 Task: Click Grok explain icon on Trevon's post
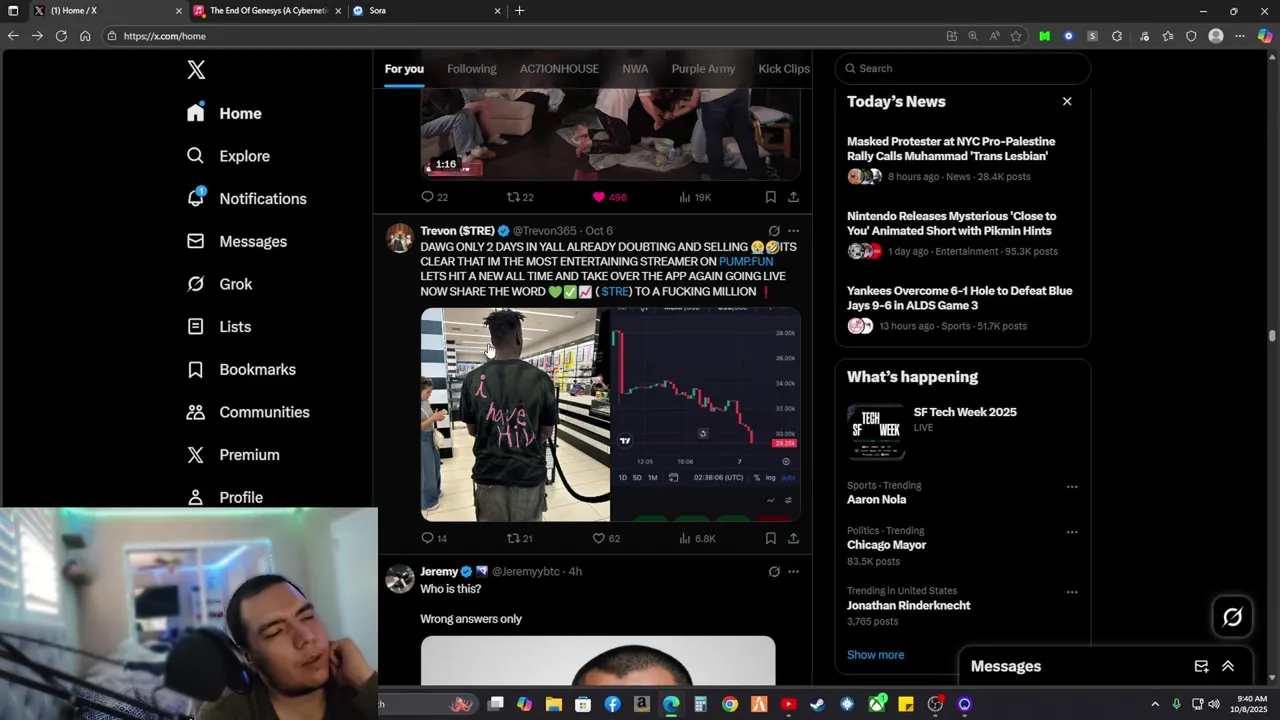[774, 231]
